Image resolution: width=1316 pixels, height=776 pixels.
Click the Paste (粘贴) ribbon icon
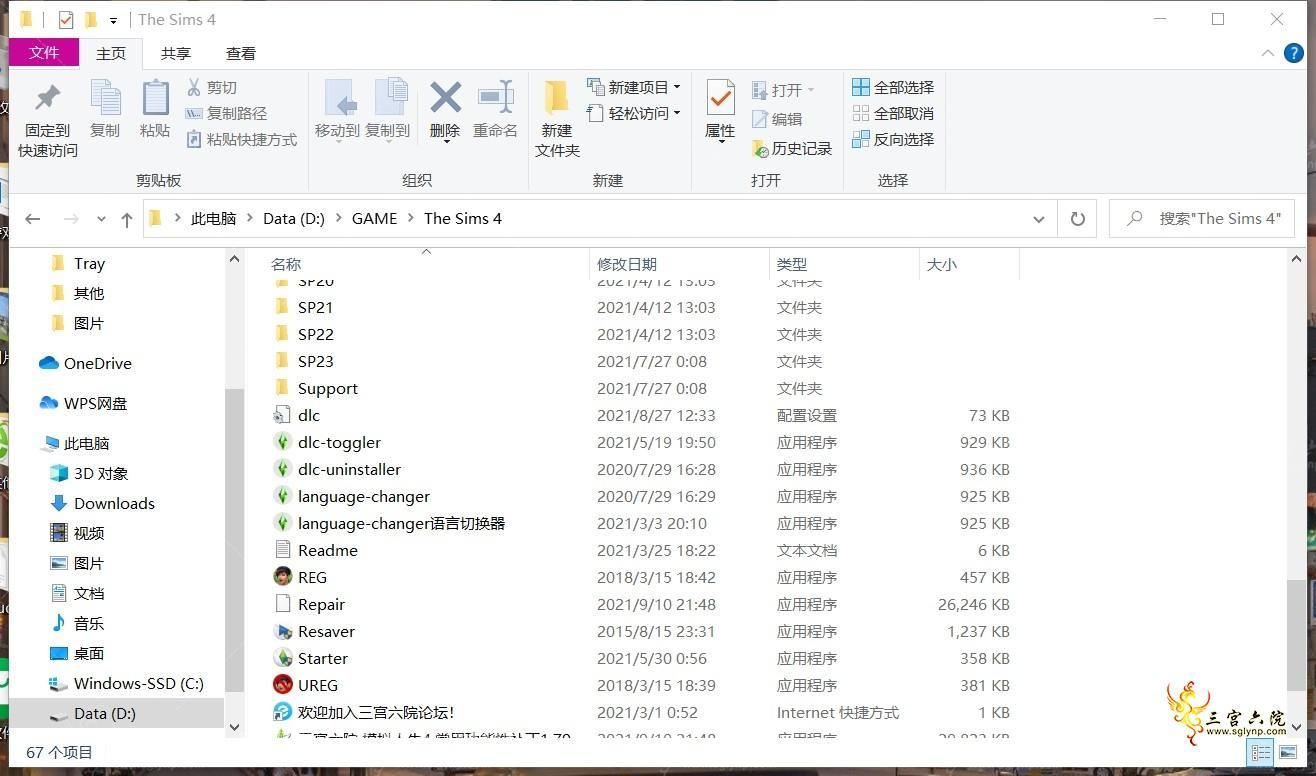[x=155, y=98]
